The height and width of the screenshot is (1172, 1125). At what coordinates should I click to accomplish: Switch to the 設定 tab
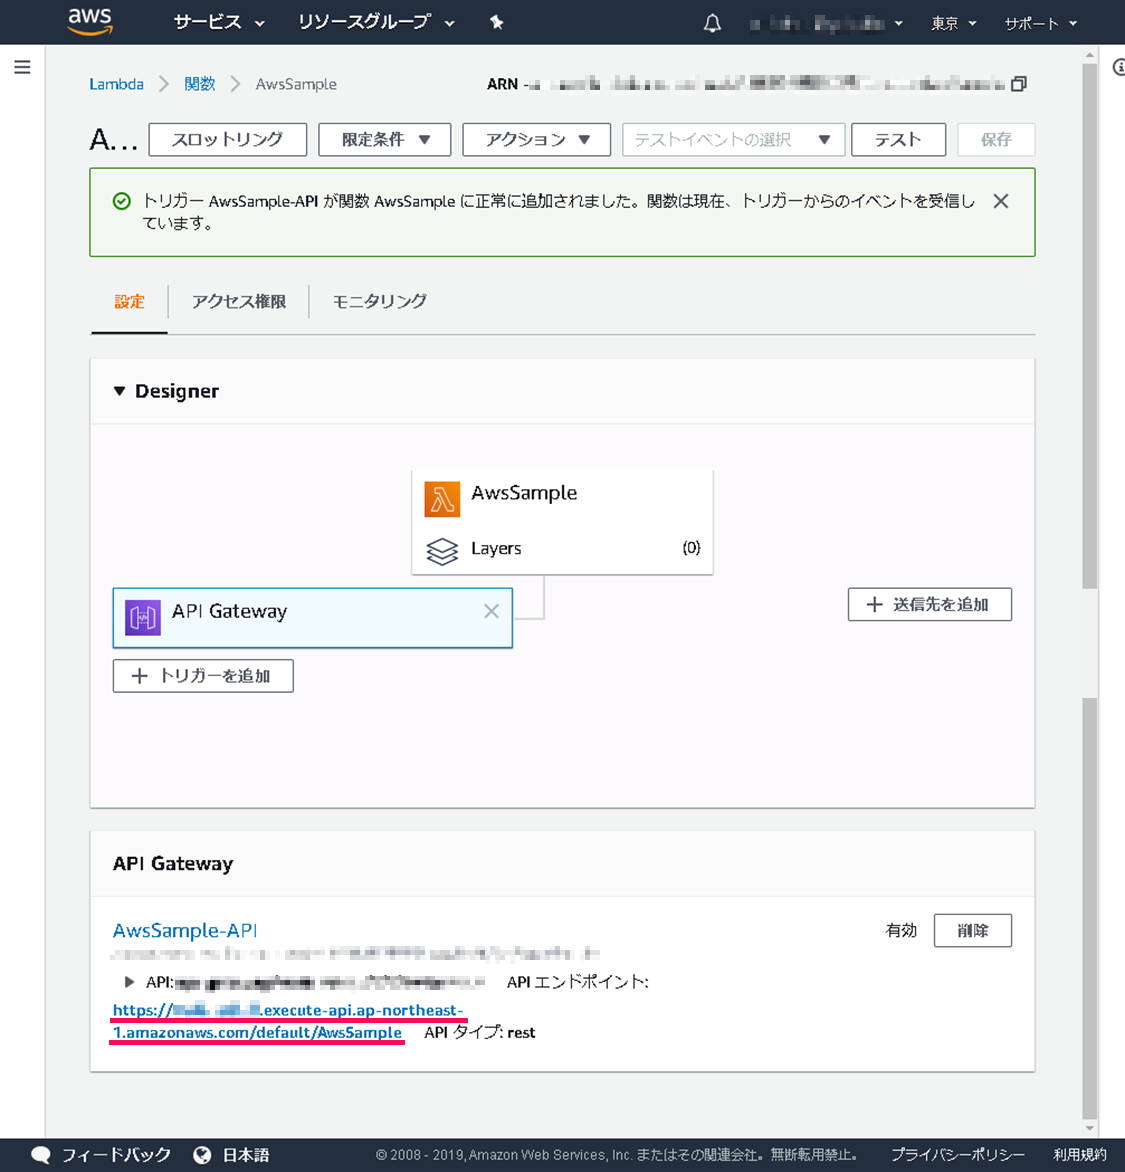(x=129, y=302)
